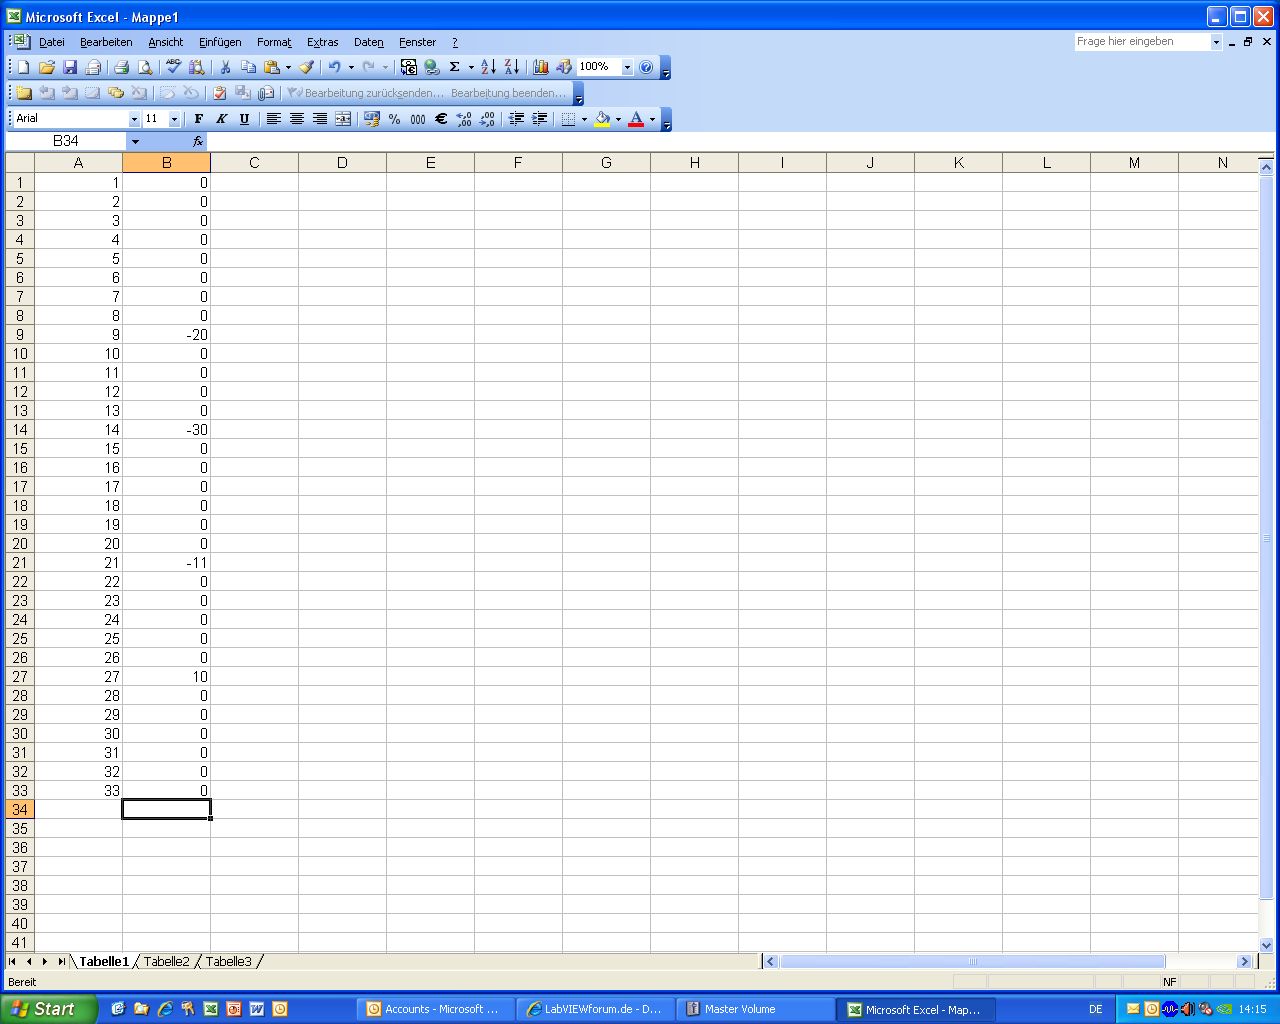Print the sheet using the printer icon
1280x1024 pixels.
[x=121, y=67]
